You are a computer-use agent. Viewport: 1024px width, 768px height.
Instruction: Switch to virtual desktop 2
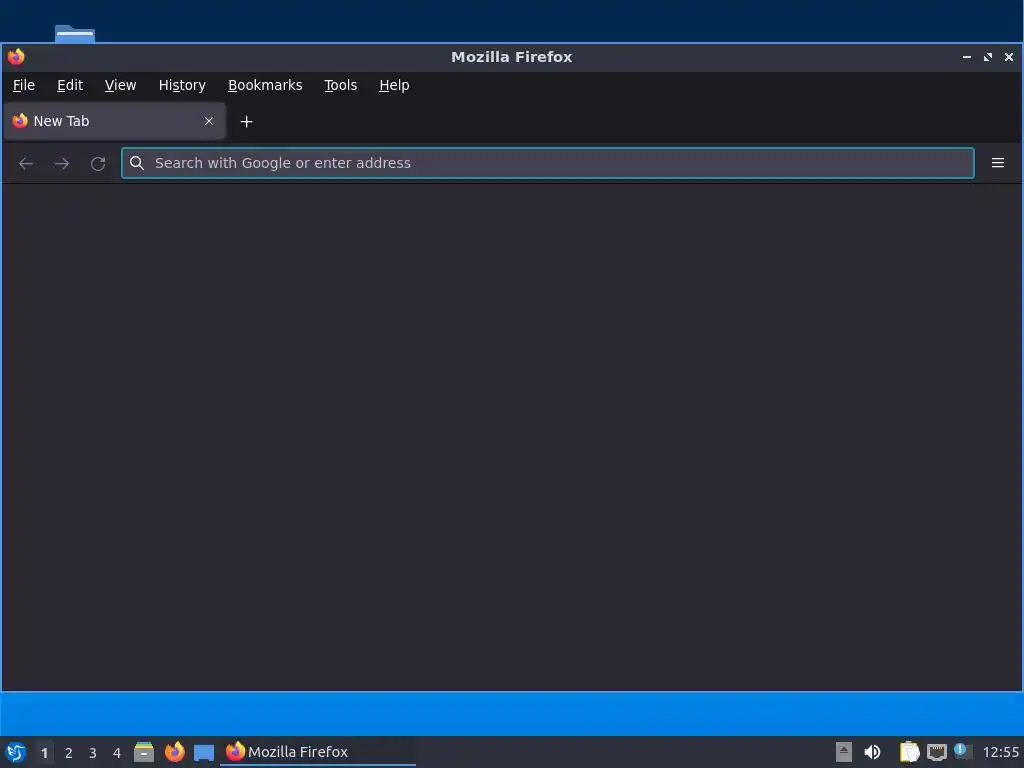coord(69,753)
